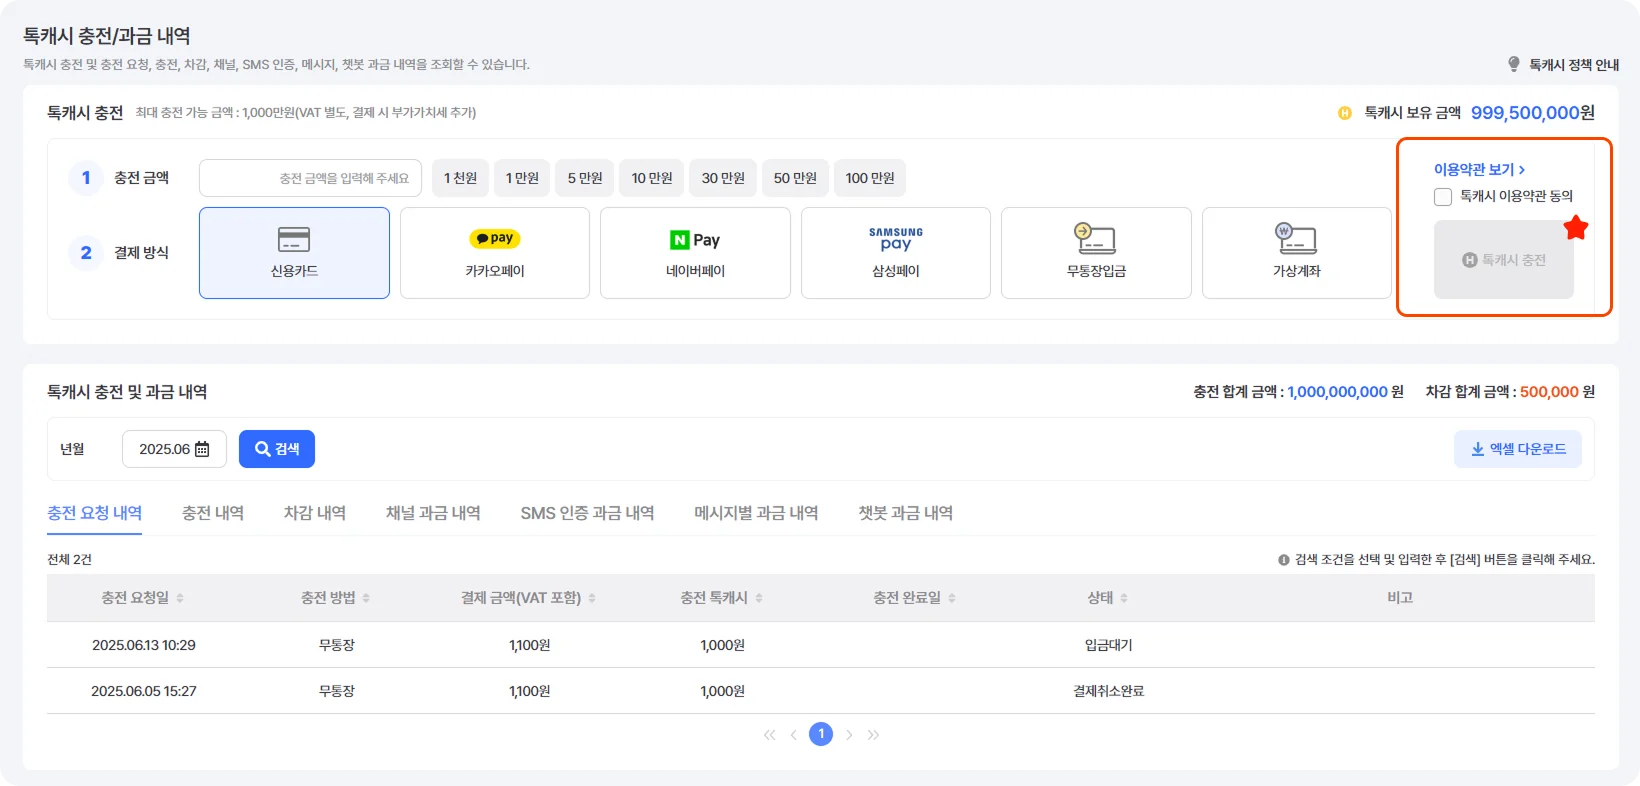This screenshot has height=786, width=1640.
Task: Sort by the 충전 요청일 column arrows
Action: pyautogui.click(x=180, y=598)
